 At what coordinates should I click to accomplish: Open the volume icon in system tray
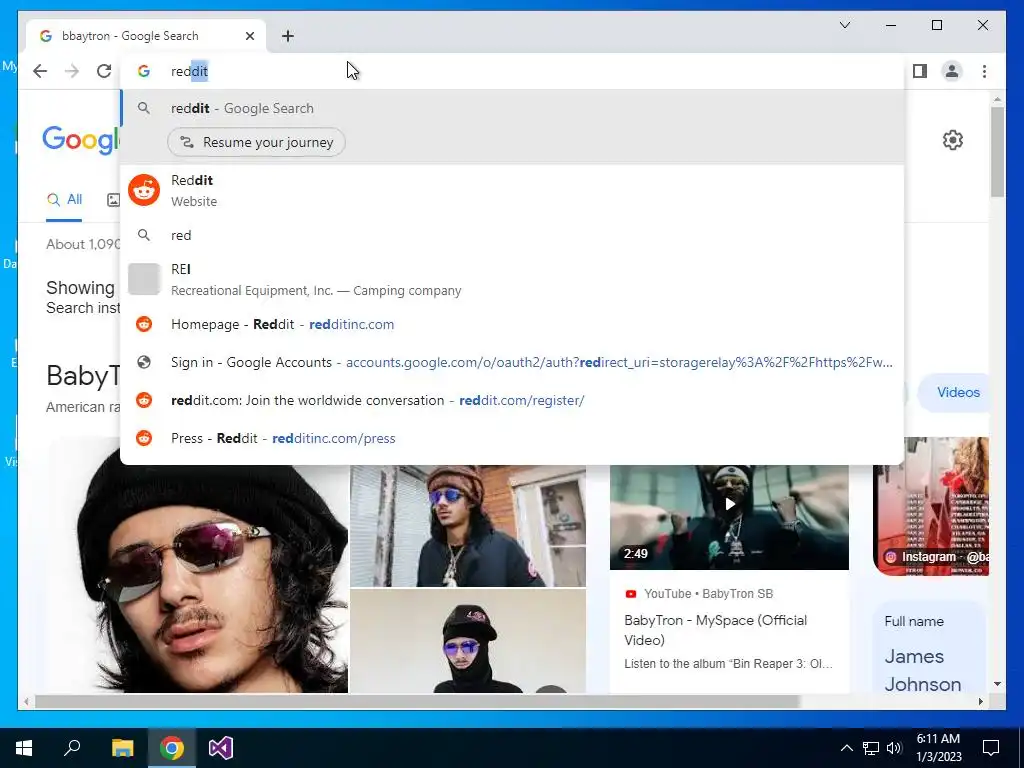pyautogui.click(x=894, y=748)
